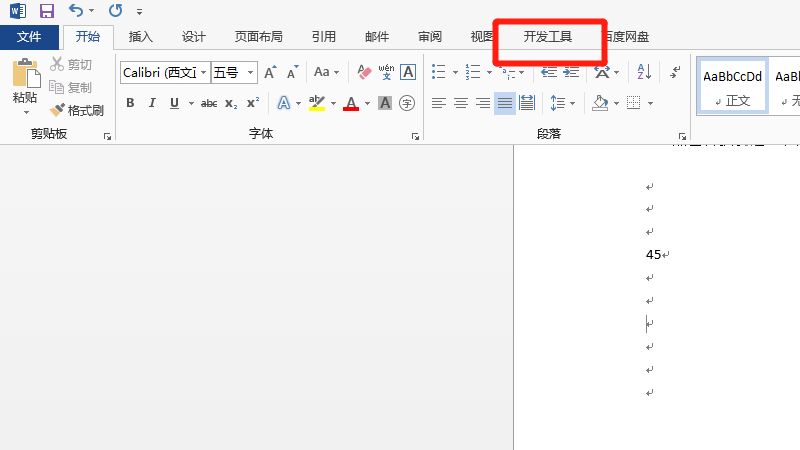Apply the red font color swatch
Image resolution: width=800 pixels, height=450 pixels.
(350, 103)
